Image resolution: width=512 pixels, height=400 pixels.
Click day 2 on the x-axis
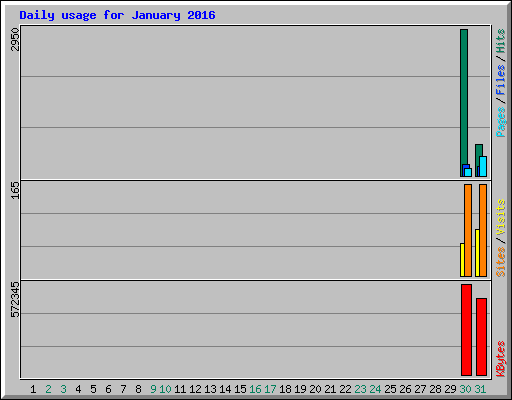48,389
